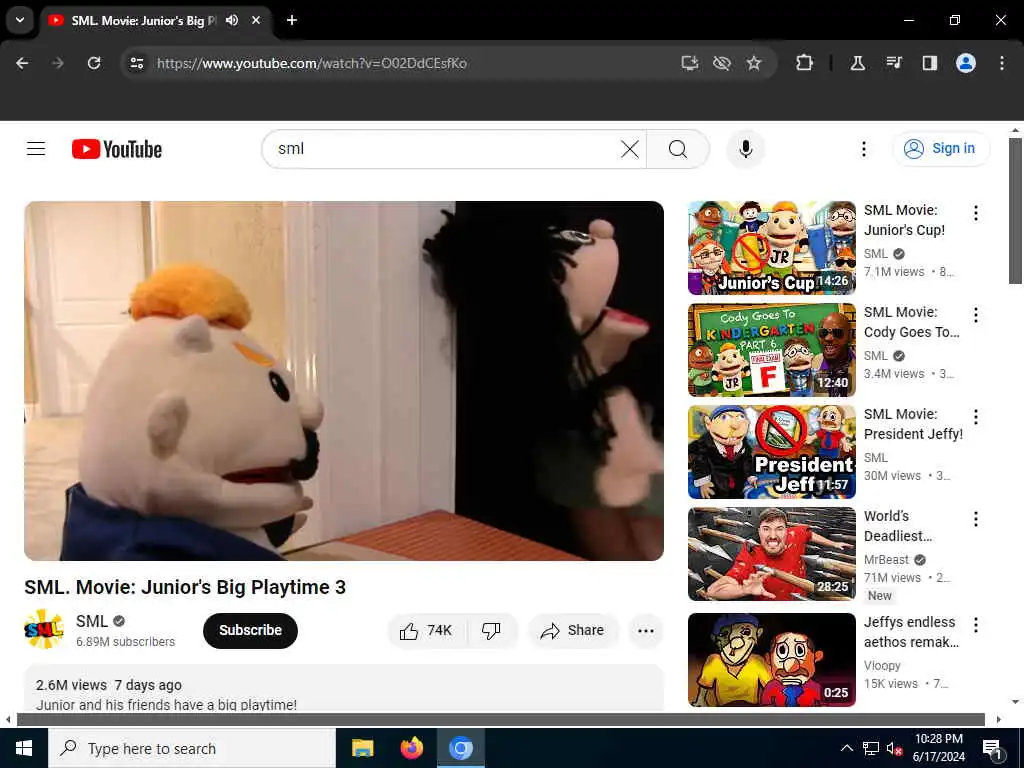The height and width of the screenshot is (768, 1024).
Task: Open SML channel avatar
Action: click(x=44, y=630)
